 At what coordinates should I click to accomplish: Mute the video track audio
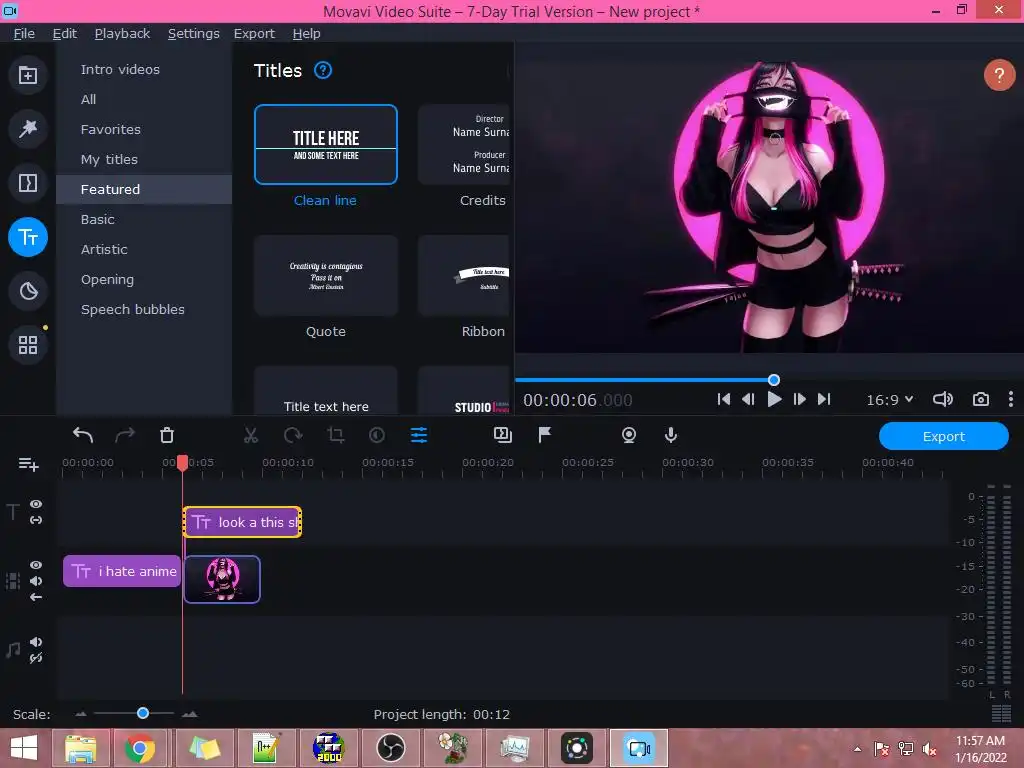(36, 581)
